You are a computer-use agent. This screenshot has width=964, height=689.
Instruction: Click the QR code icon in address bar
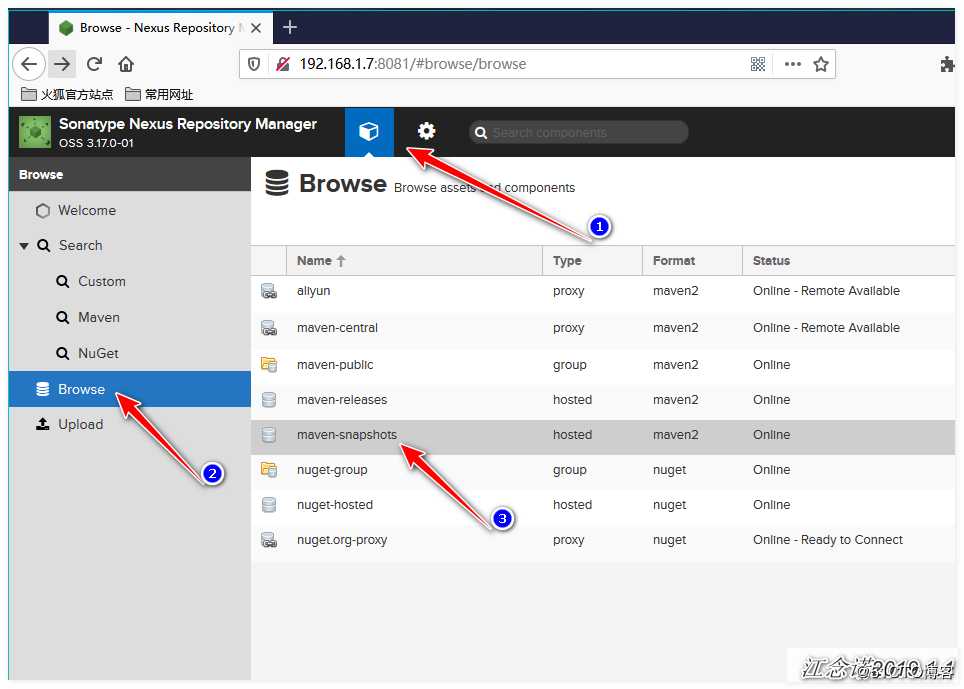click(x=758, y=64)
